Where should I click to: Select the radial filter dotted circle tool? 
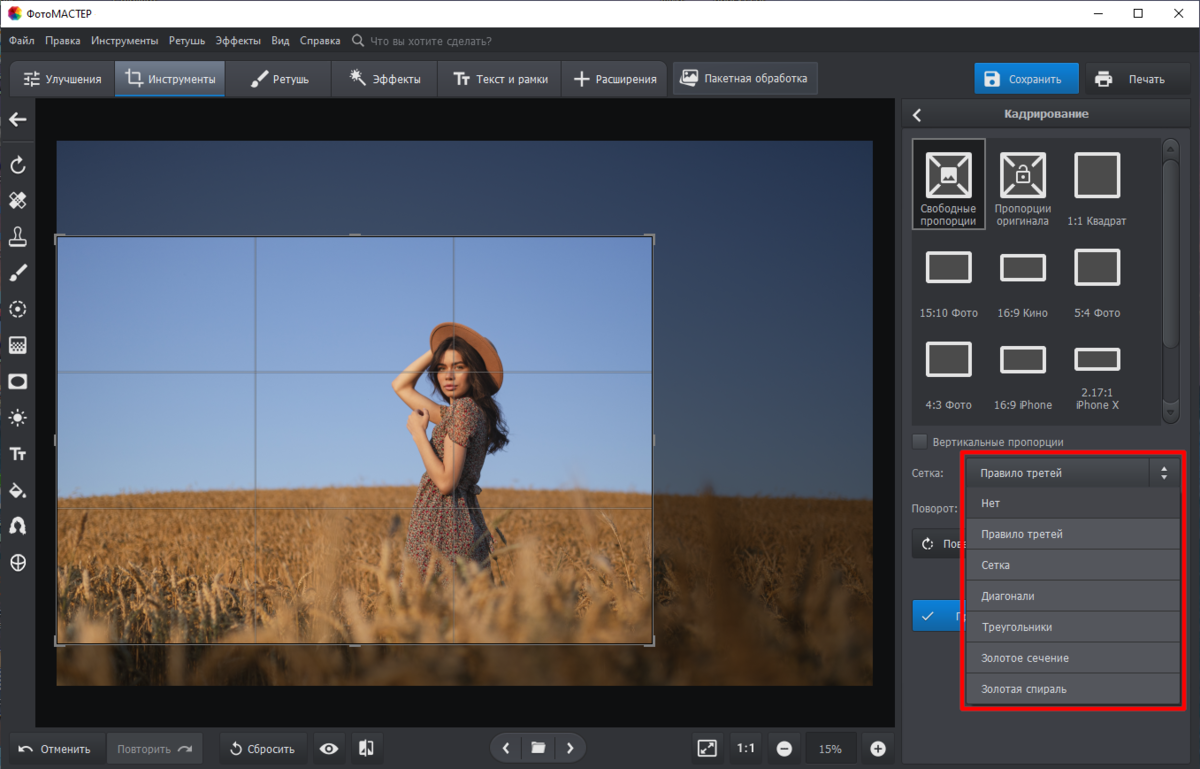pyautogui.click(x=17, y=309)
